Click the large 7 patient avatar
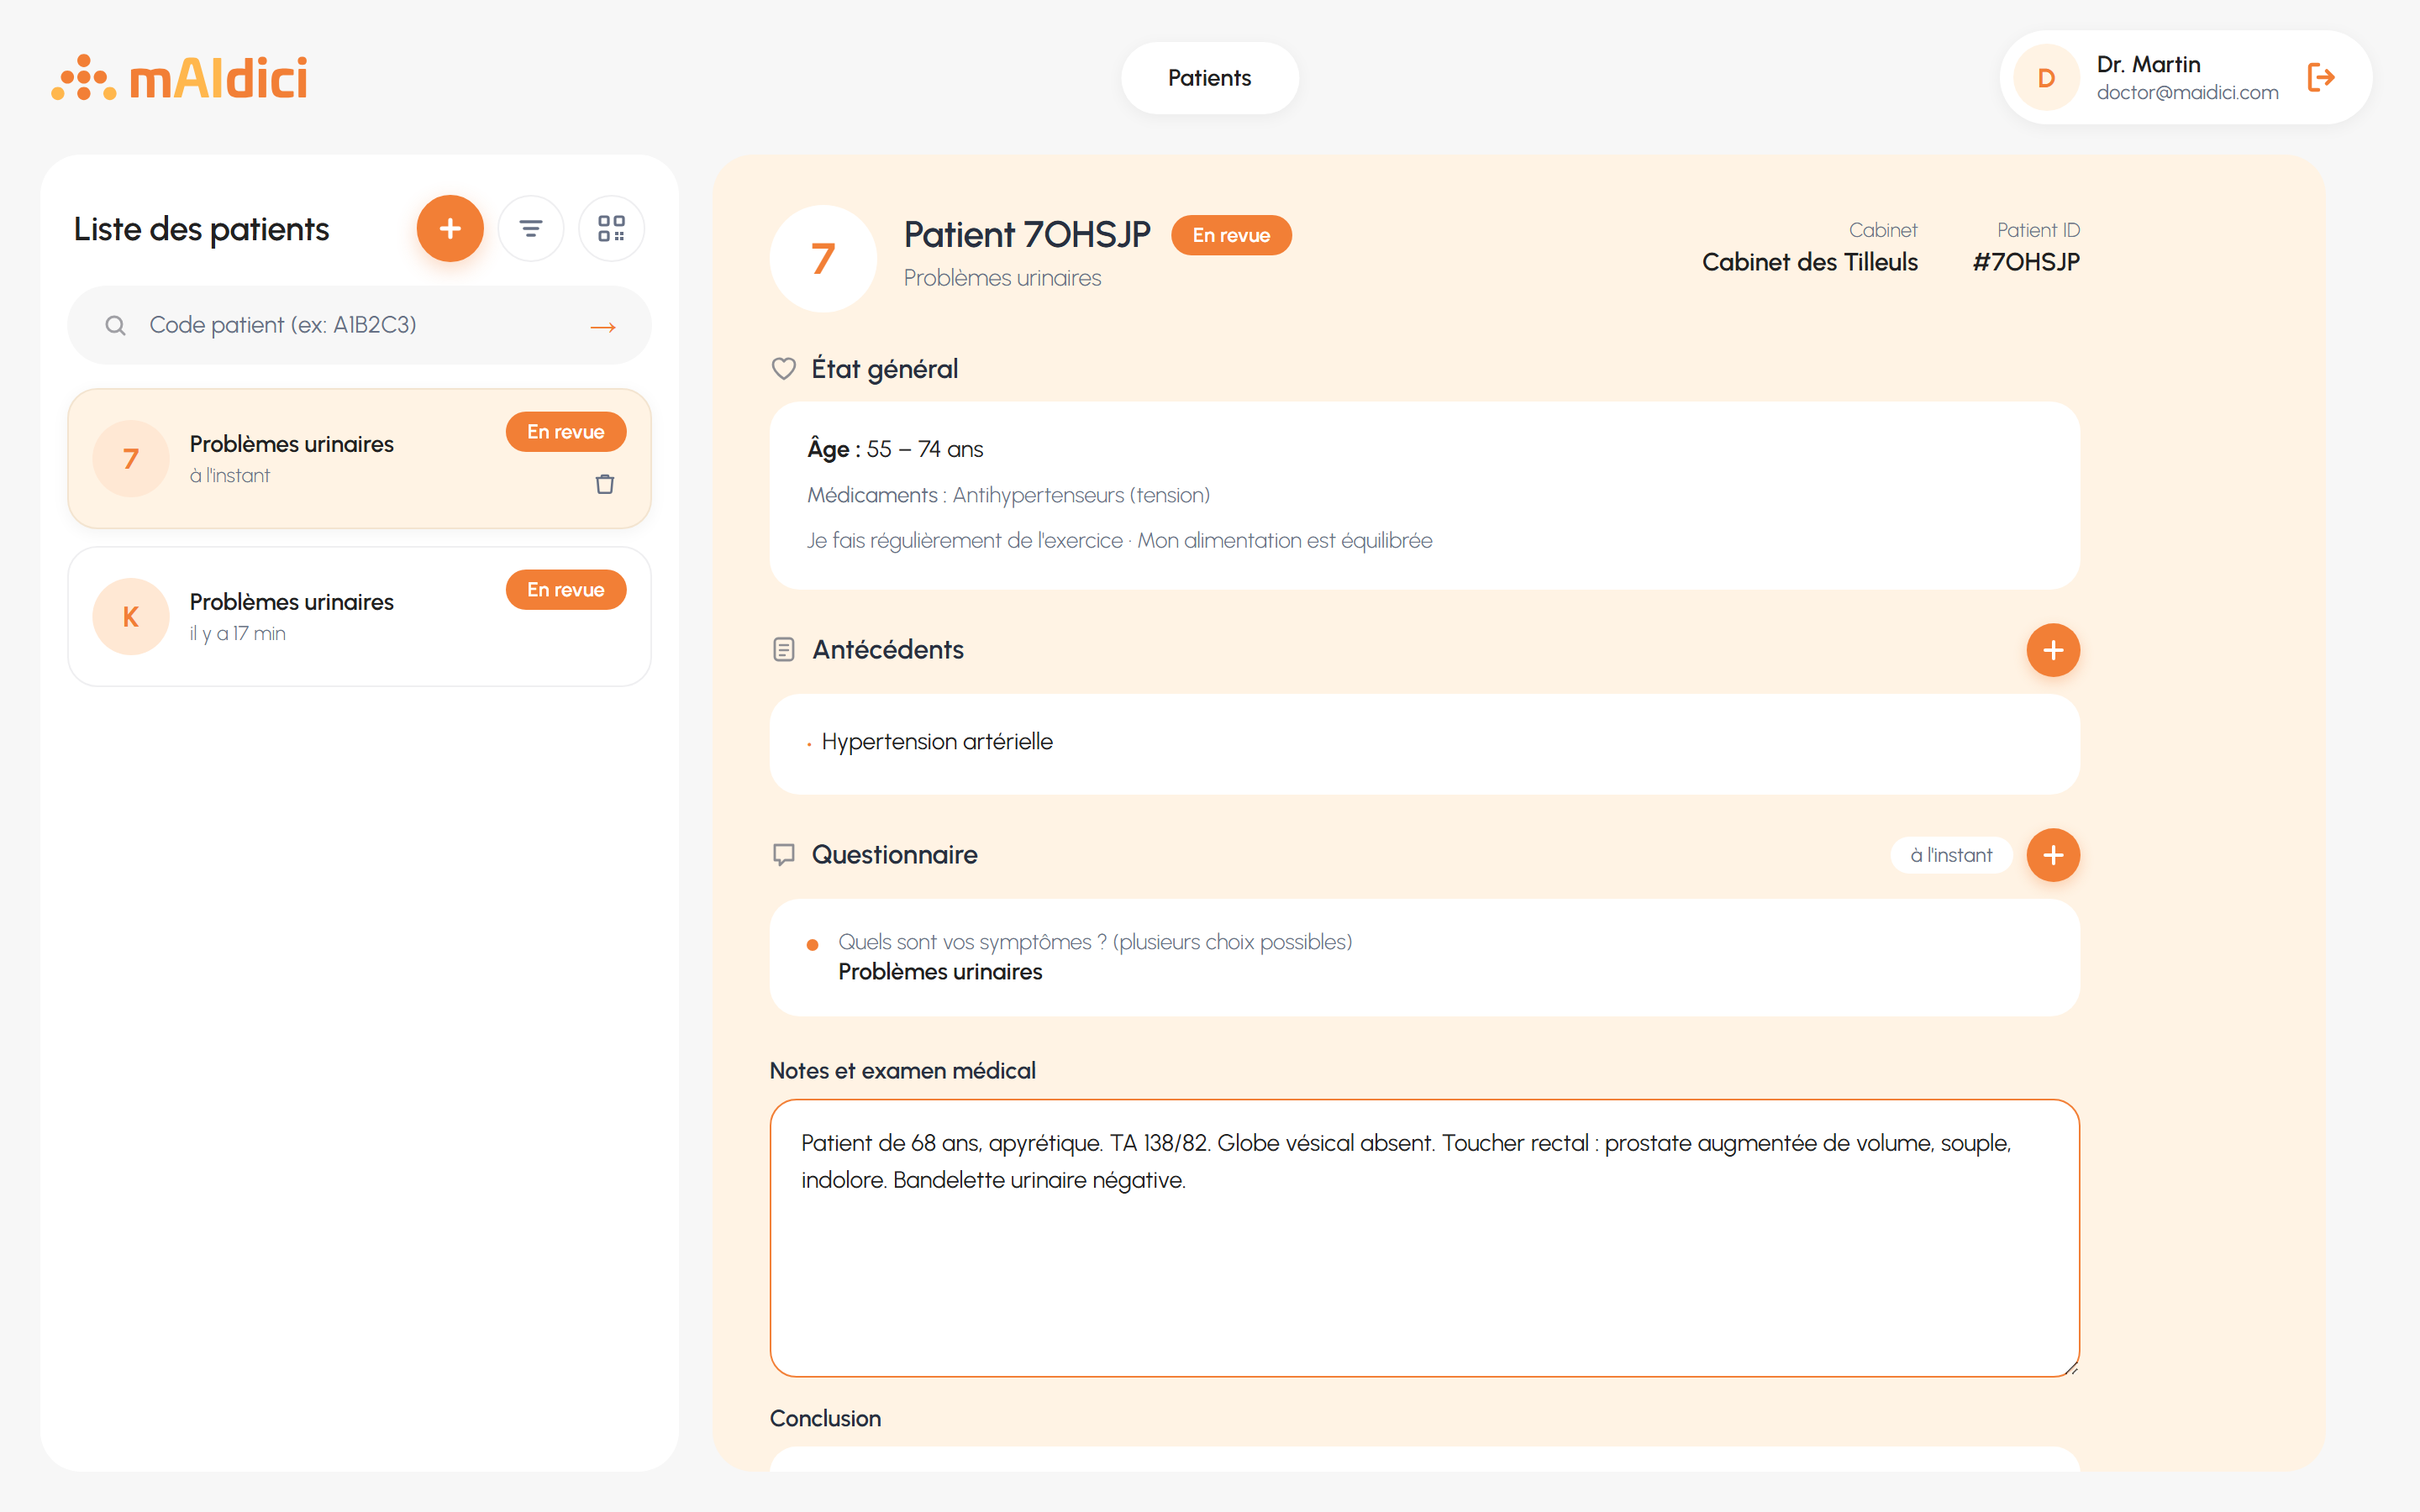Image resolution: width=2420 pixels, height=1512 pixels. pos(823,259)
